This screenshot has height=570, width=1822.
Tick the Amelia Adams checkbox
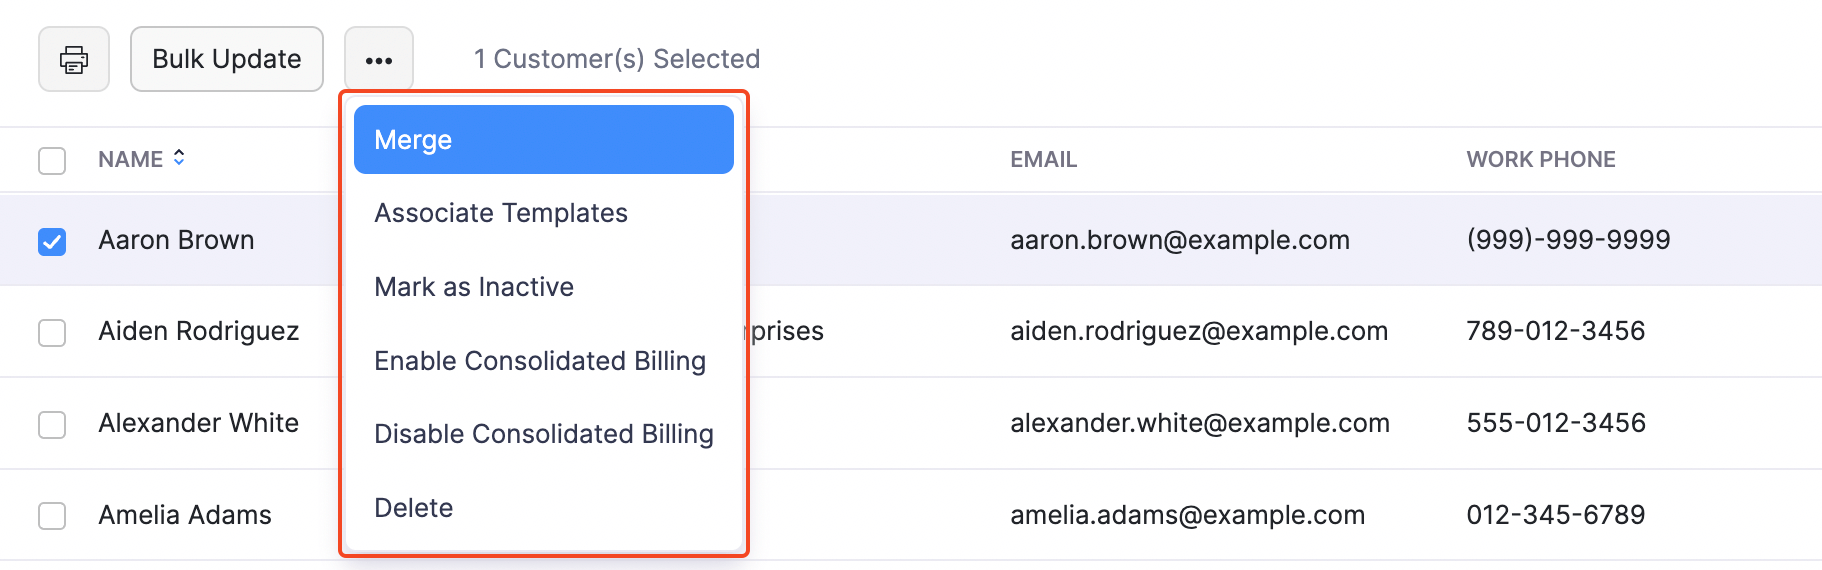tap(52, 516)
